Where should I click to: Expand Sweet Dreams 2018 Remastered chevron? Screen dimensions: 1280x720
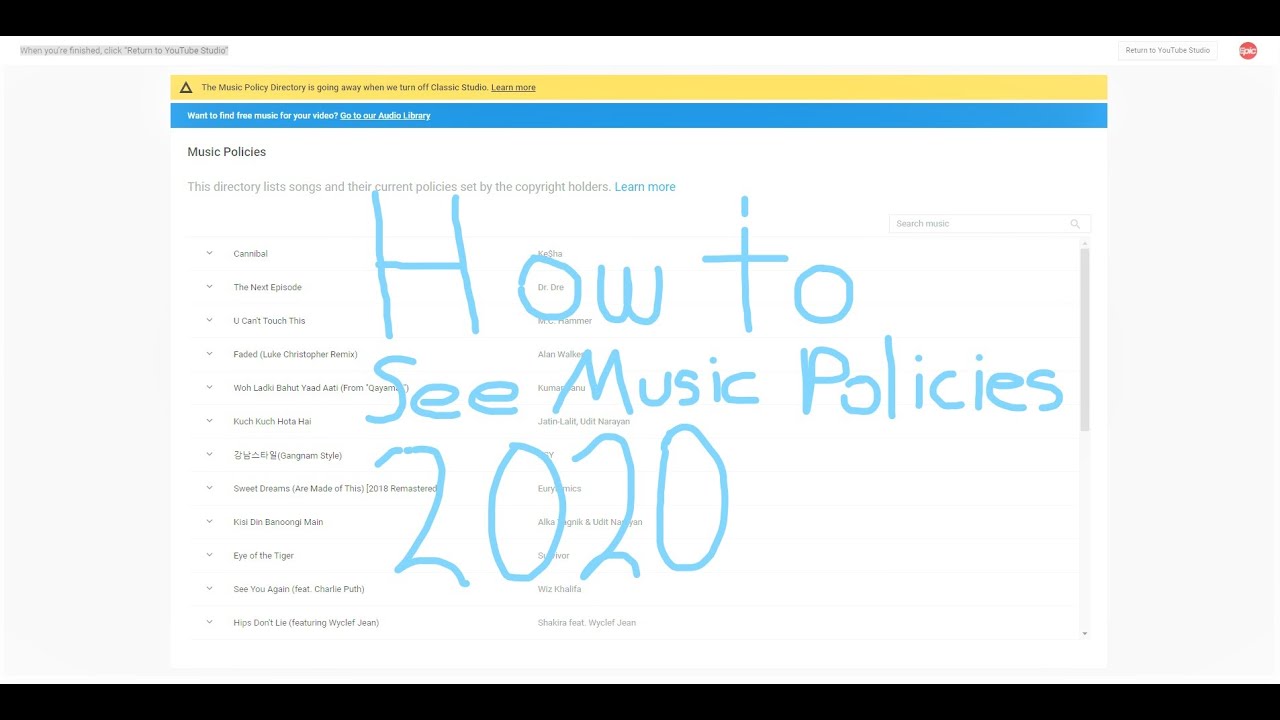pos(209,488)
